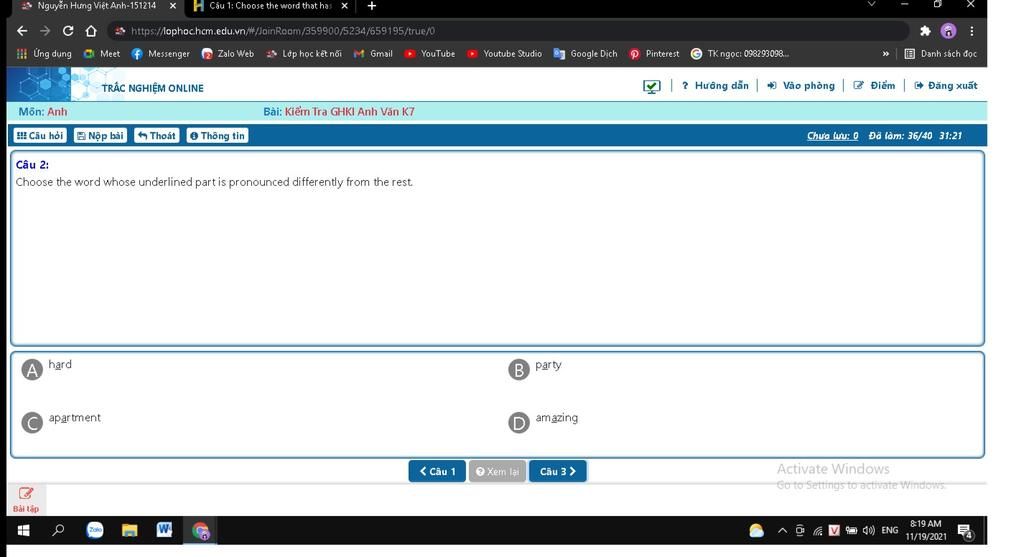Expand hidden bookmarks chevron

[886, 54]
